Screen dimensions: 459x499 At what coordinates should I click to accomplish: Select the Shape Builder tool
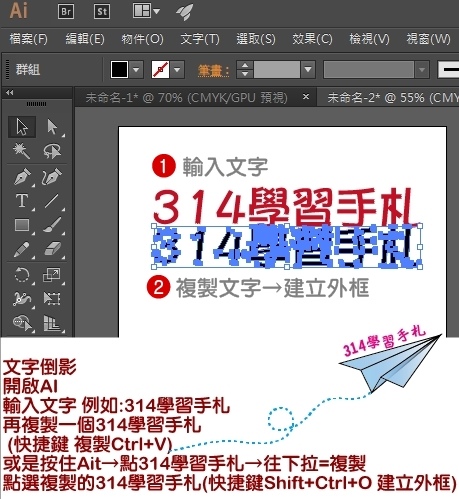pyautogui.click(x=22, y=323)
